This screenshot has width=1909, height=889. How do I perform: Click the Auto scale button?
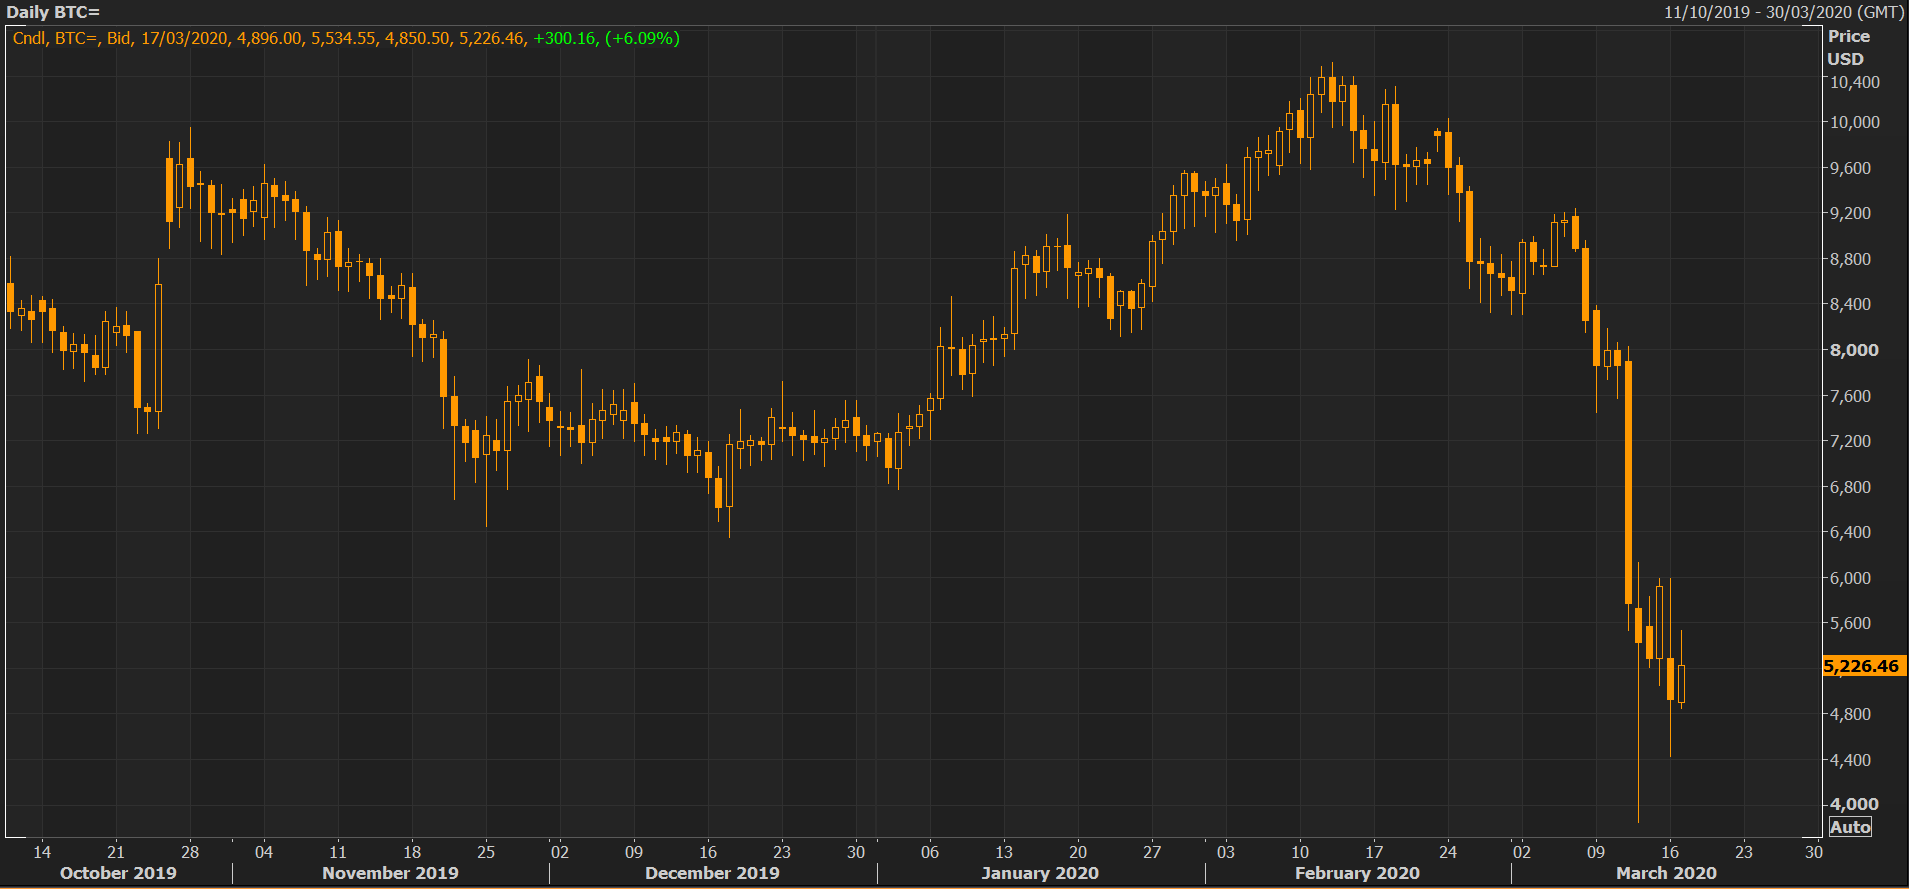tap(1850, 827)
